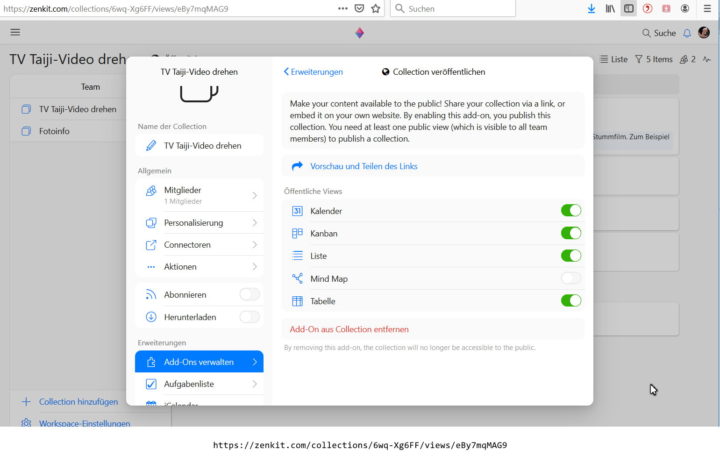Click the Tabelle view icon

(x=297, y=301)
